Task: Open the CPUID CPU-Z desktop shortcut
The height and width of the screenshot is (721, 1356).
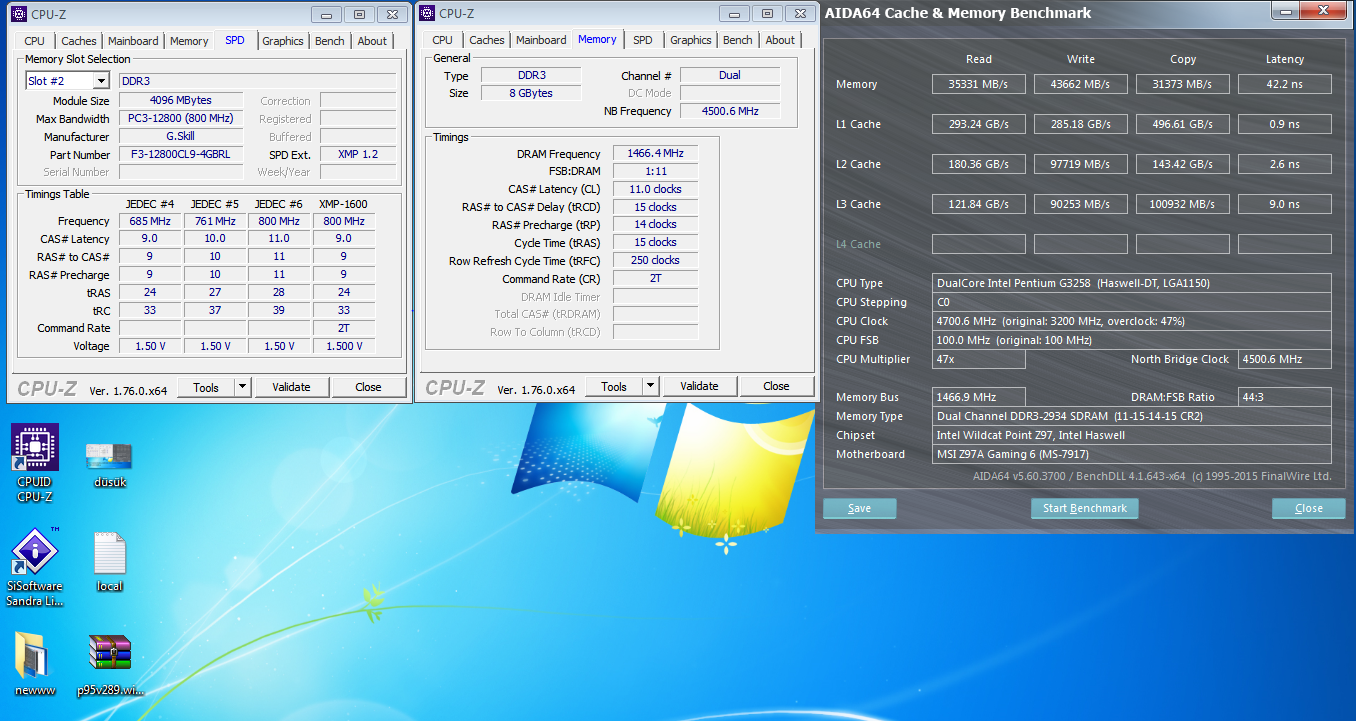Action: click(x=34, y=462)
